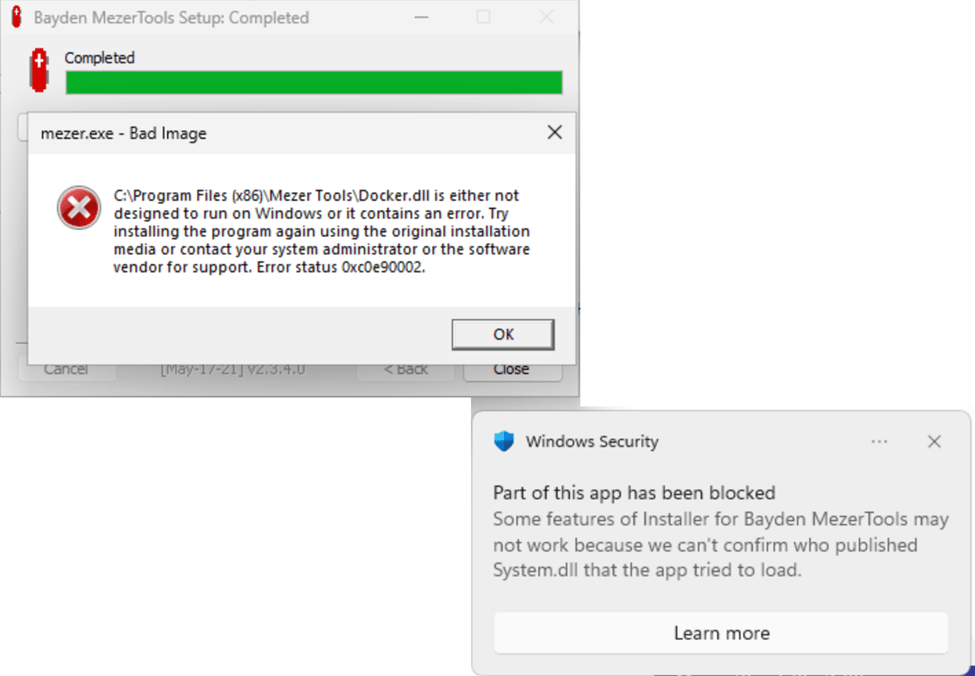Click the Windows Security shield icon
Viewport: 975px width, 676px height.
click(x=504, y=442)
